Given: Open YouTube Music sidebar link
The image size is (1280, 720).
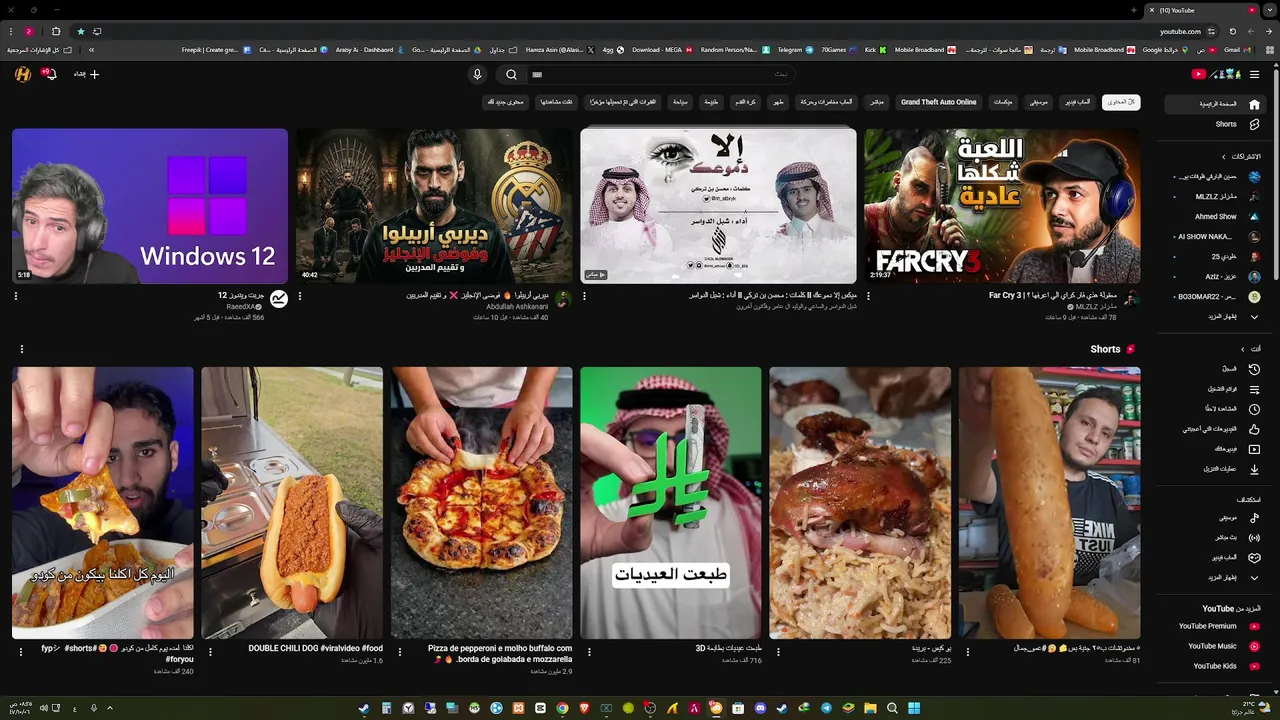Looking at the screenshot, I should pyautogui.click(x=1217, y=647).
